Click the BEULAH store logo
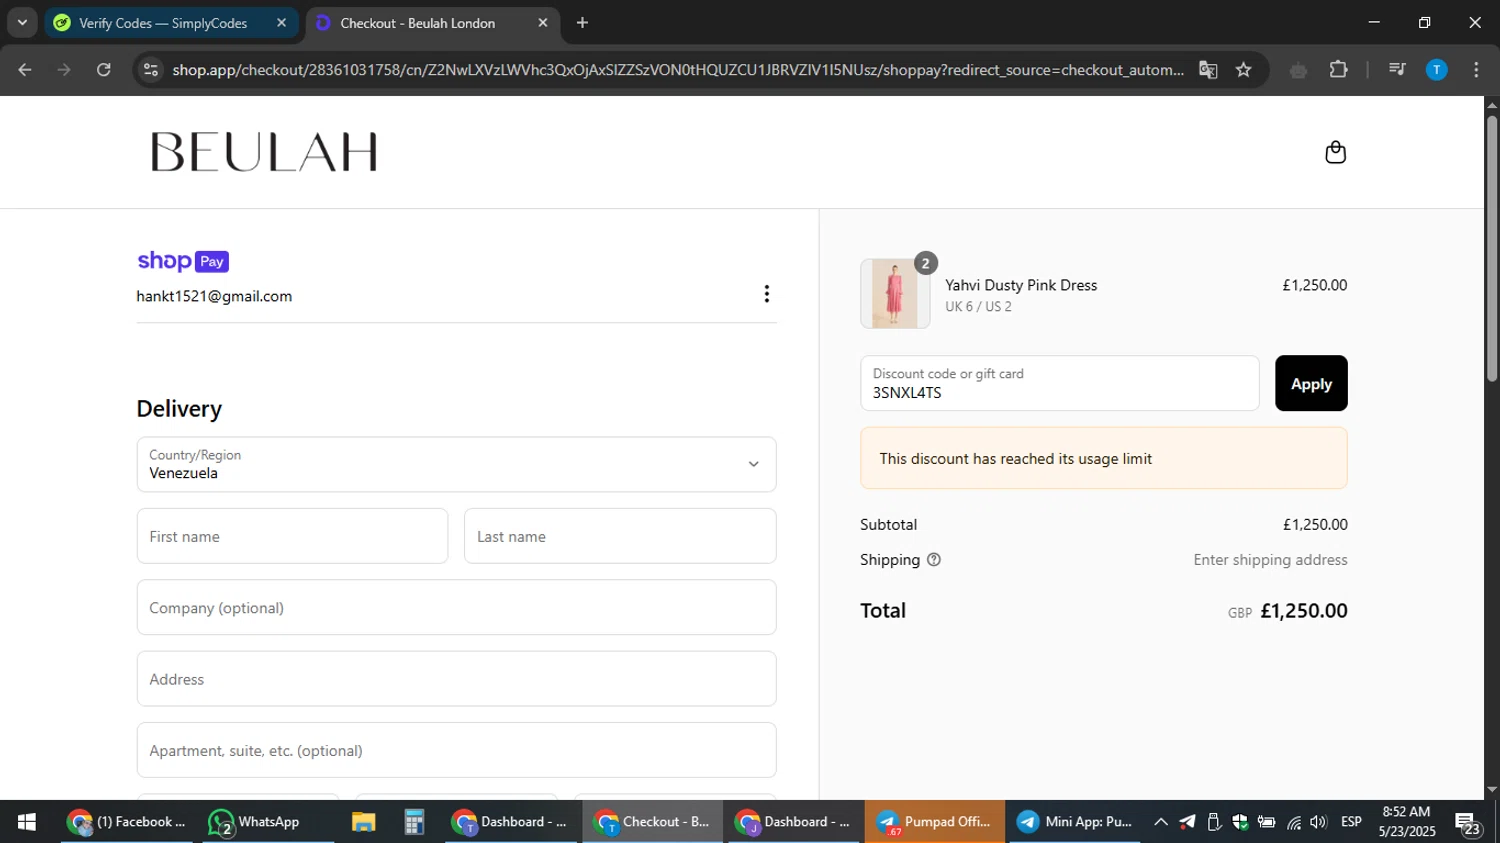Screen dimensions: 1500x843 (264, 152)
